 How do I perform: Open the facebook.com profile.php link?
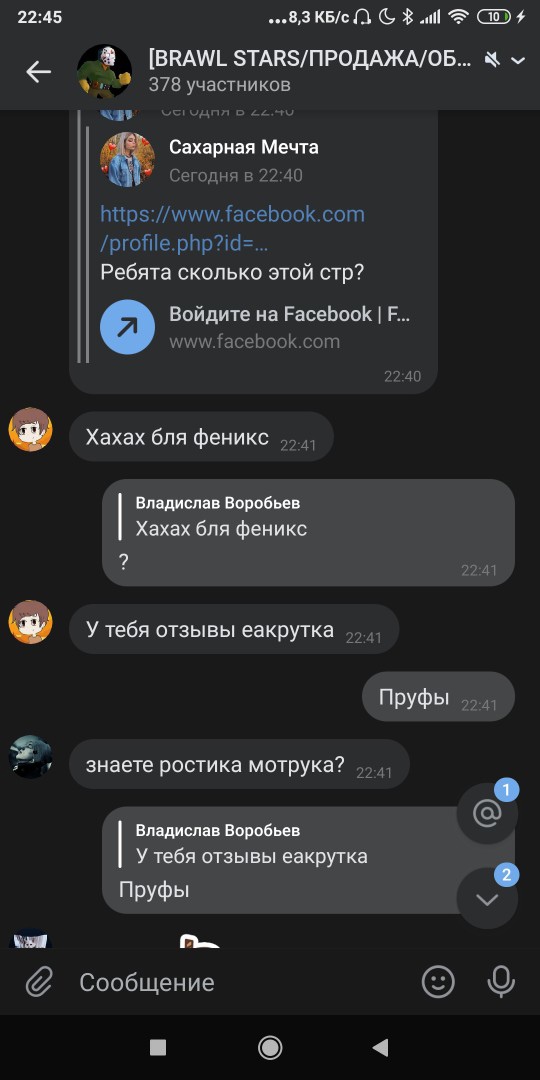point(232,229)
